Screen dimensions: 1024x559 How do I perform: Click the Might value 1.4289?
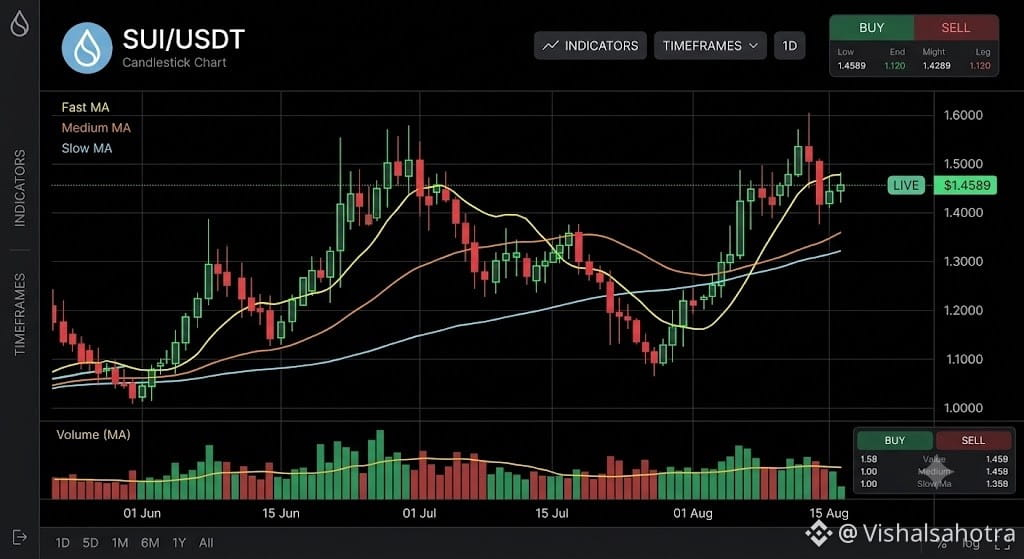(x=936, y=65)
